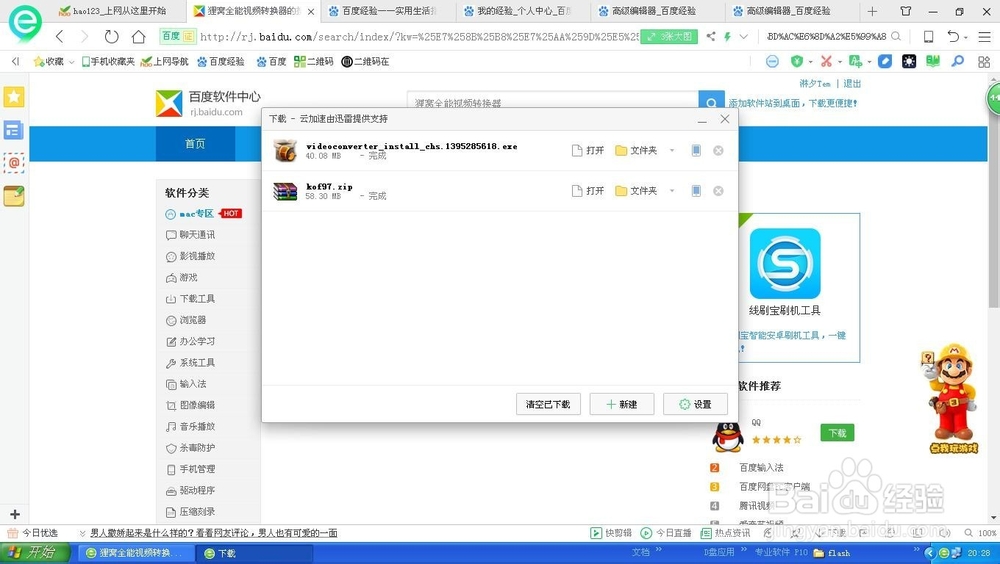The image size is (1000, 564).
Task: Open folder of videoconverter install file
Action: 636,151
